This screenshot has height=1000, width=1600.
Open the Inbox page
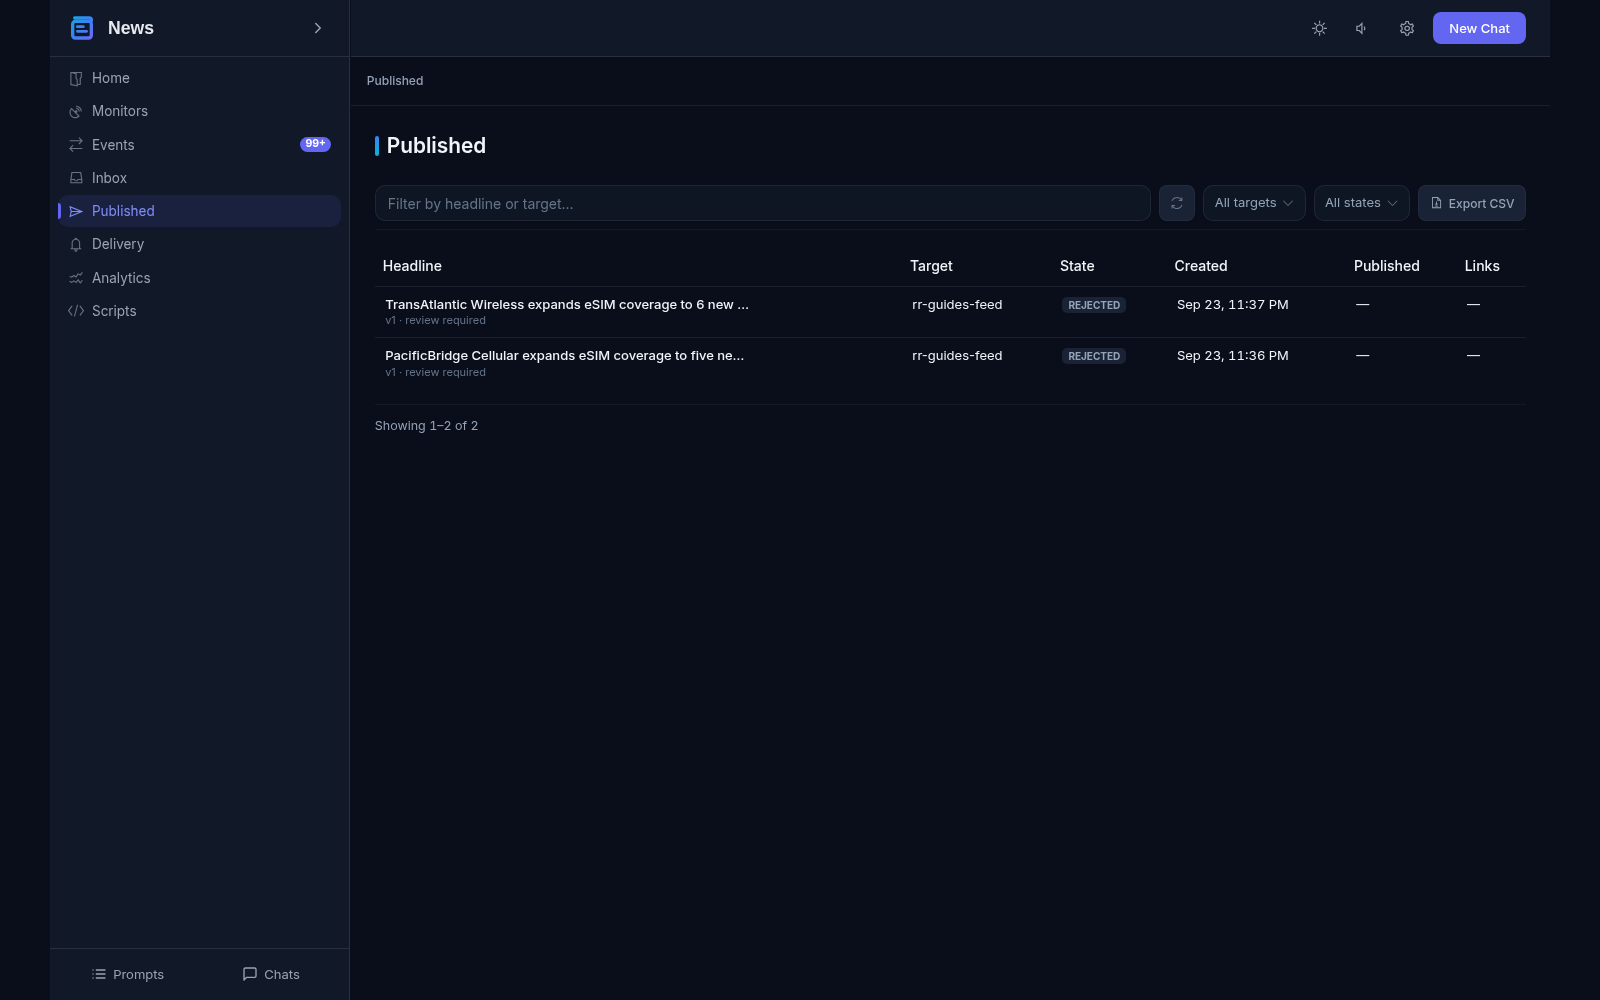(x=199, y=178)
